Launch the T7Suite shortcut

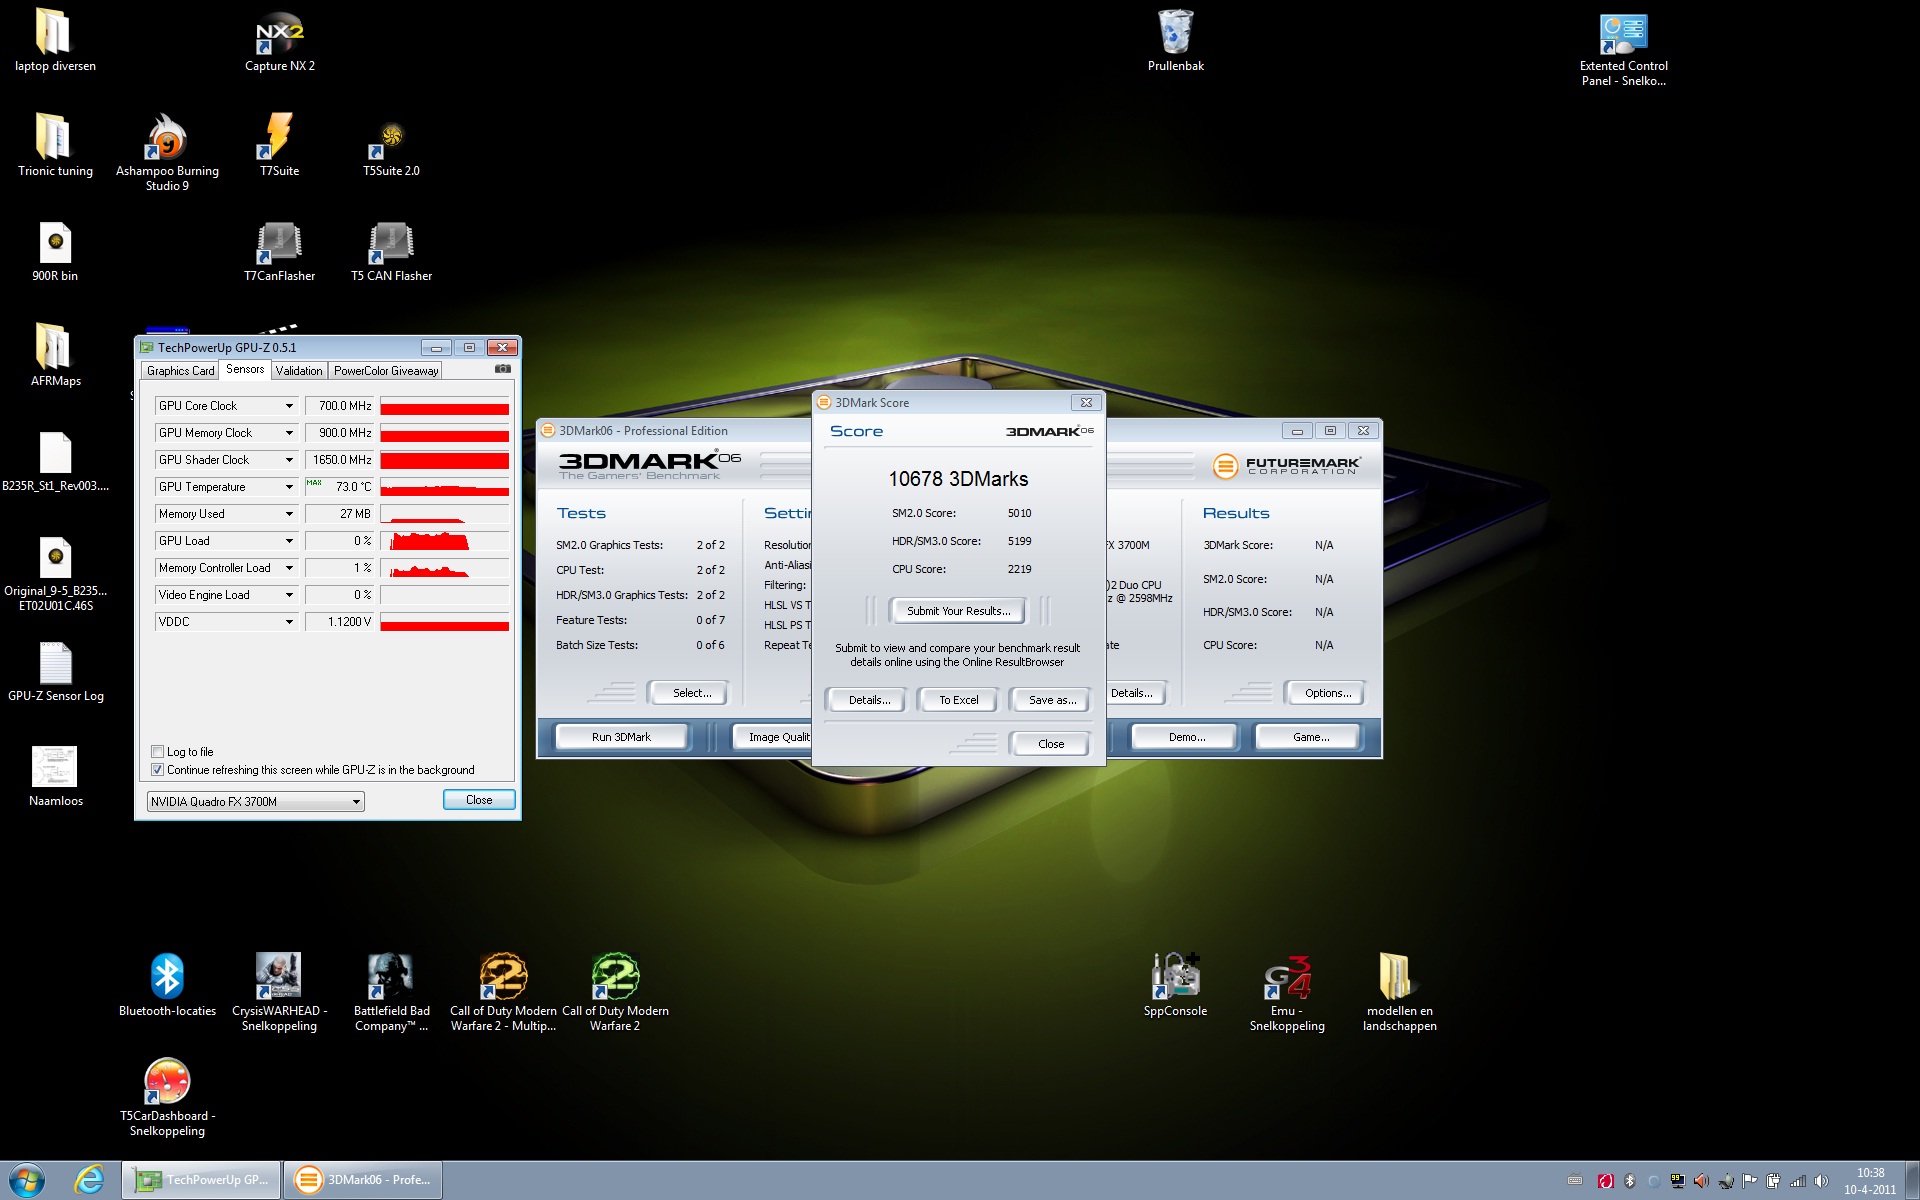279,145
